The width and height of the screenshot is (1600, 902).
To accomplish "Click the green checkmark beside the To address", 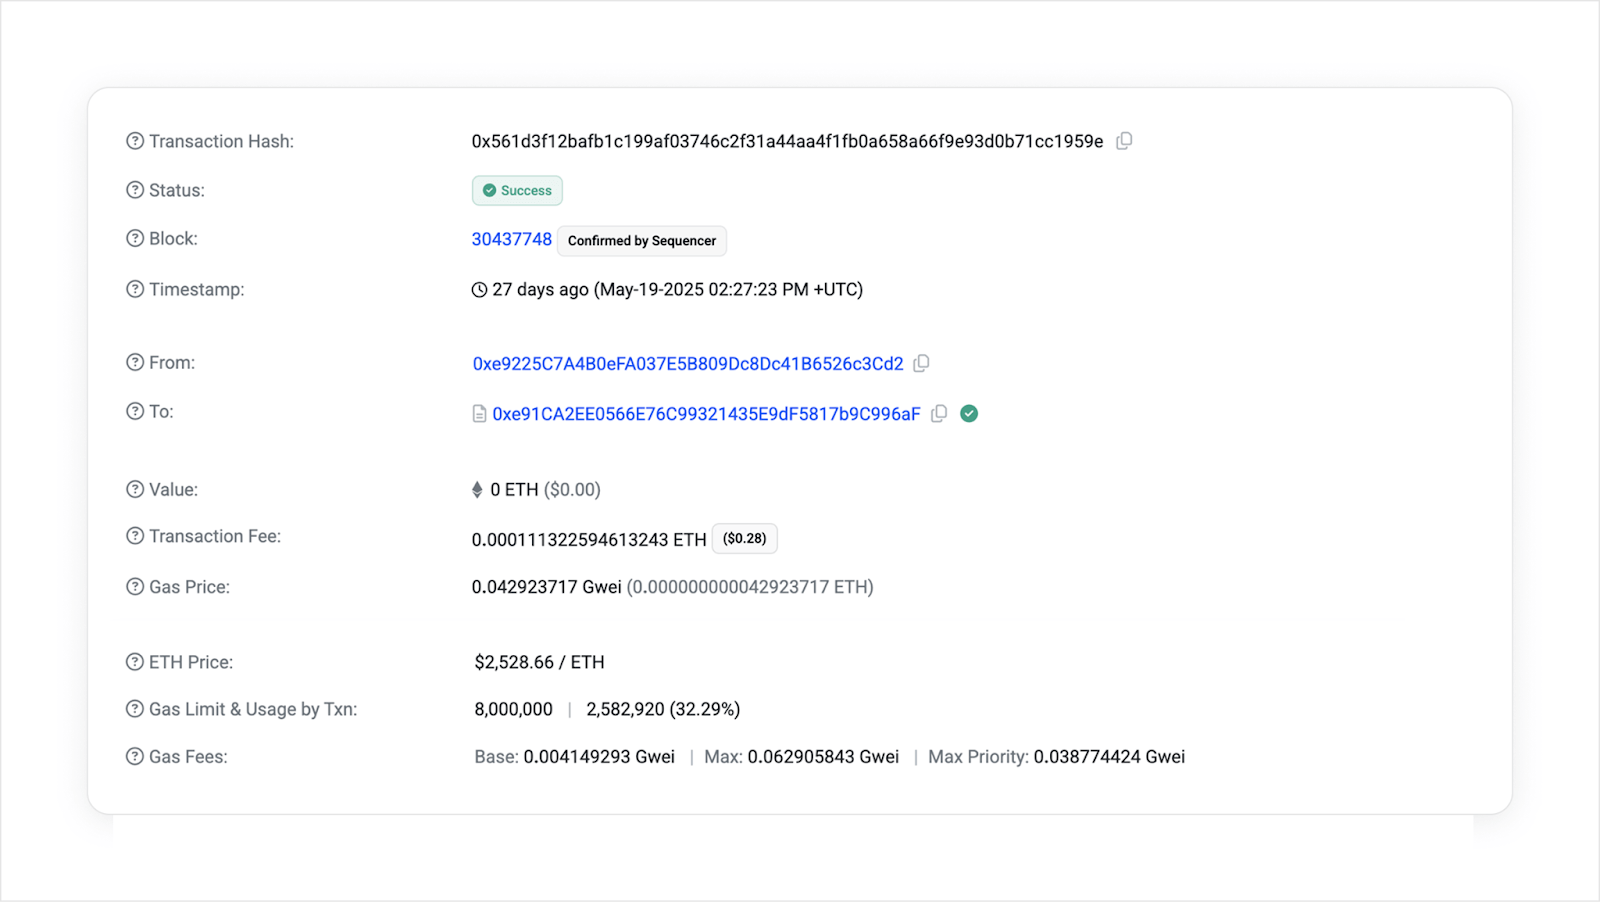I will pyautogui.click(x=968, y=413).
